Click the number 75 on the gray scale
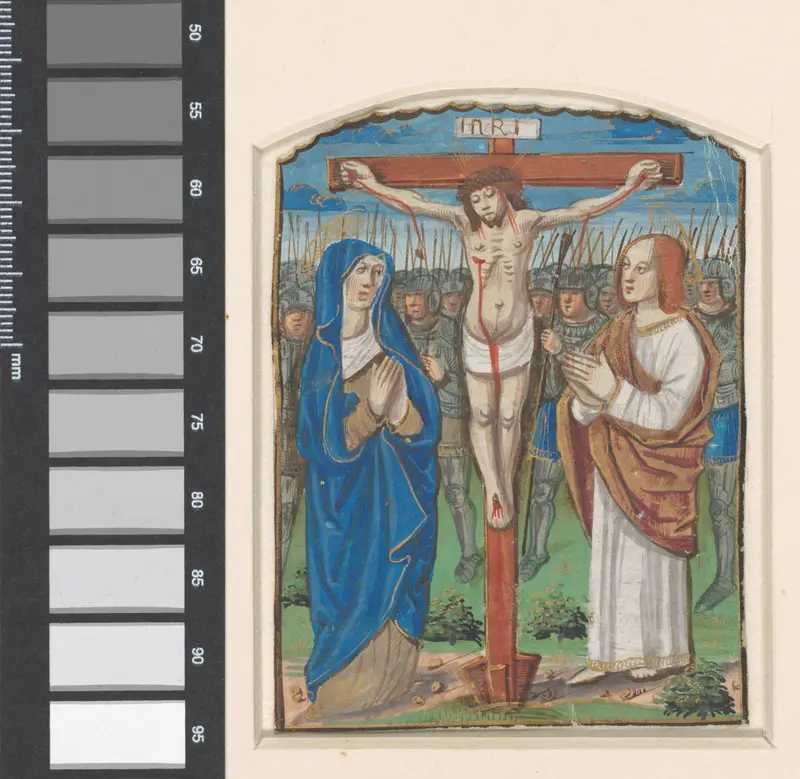Screen dimensions: 800x779 click(x=197, y=422)
